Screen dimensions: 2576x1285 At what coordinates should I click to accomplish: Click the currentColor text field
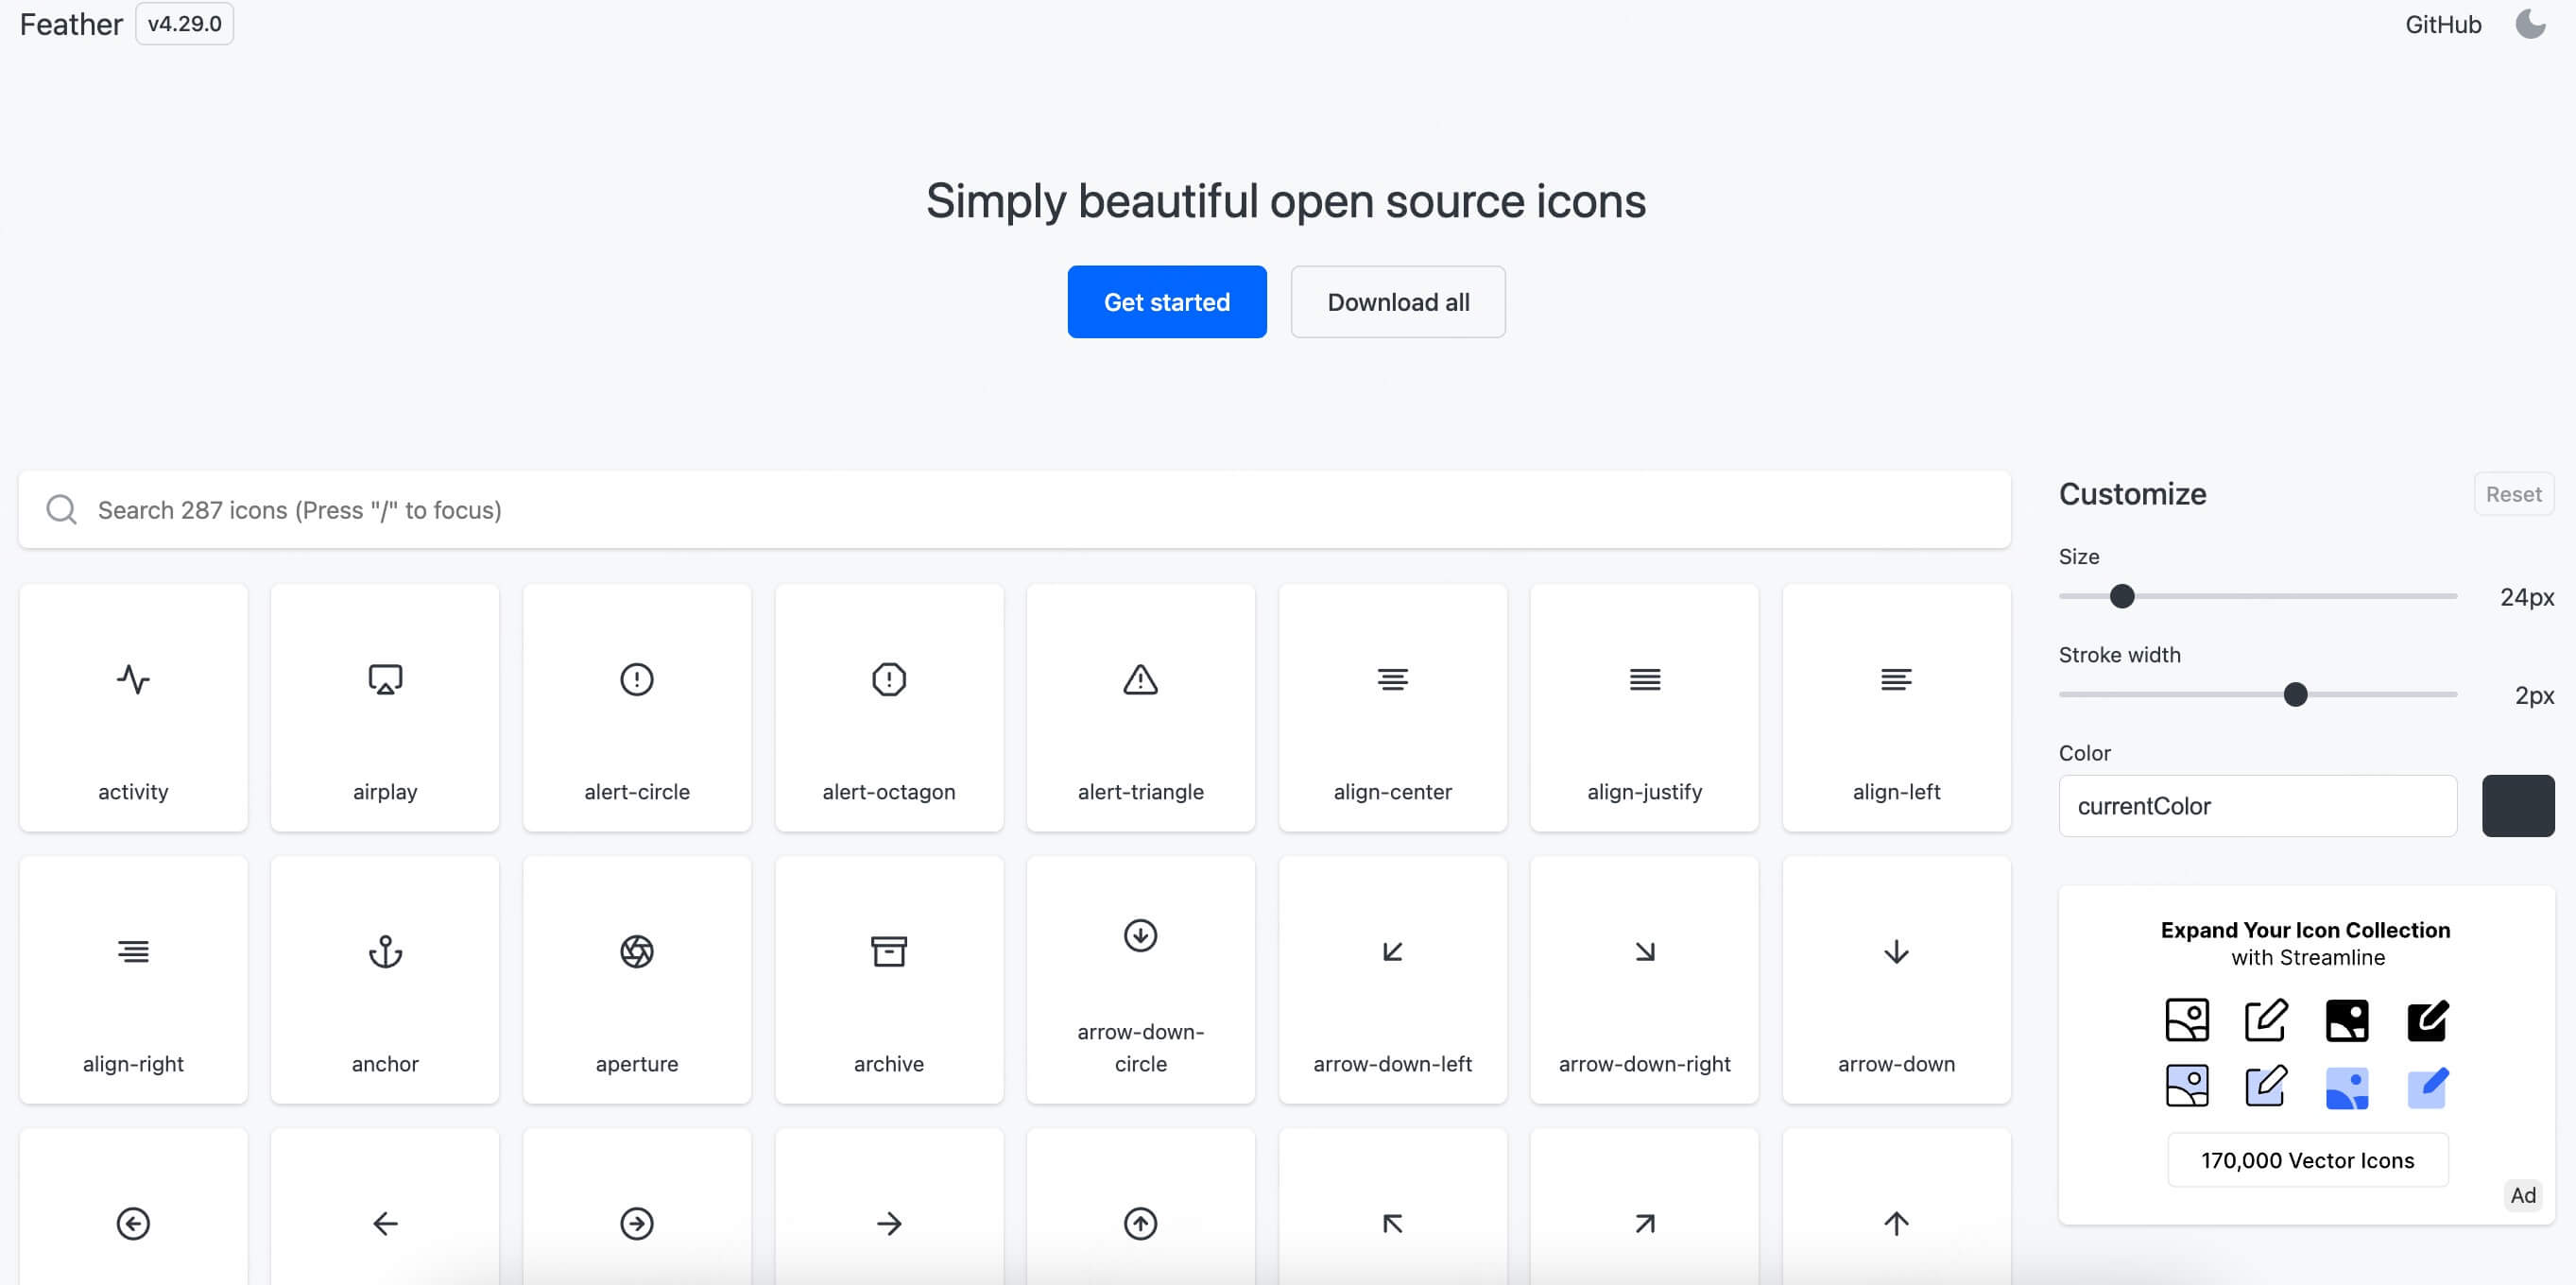pyautogui.click(x=2258, y=806)
